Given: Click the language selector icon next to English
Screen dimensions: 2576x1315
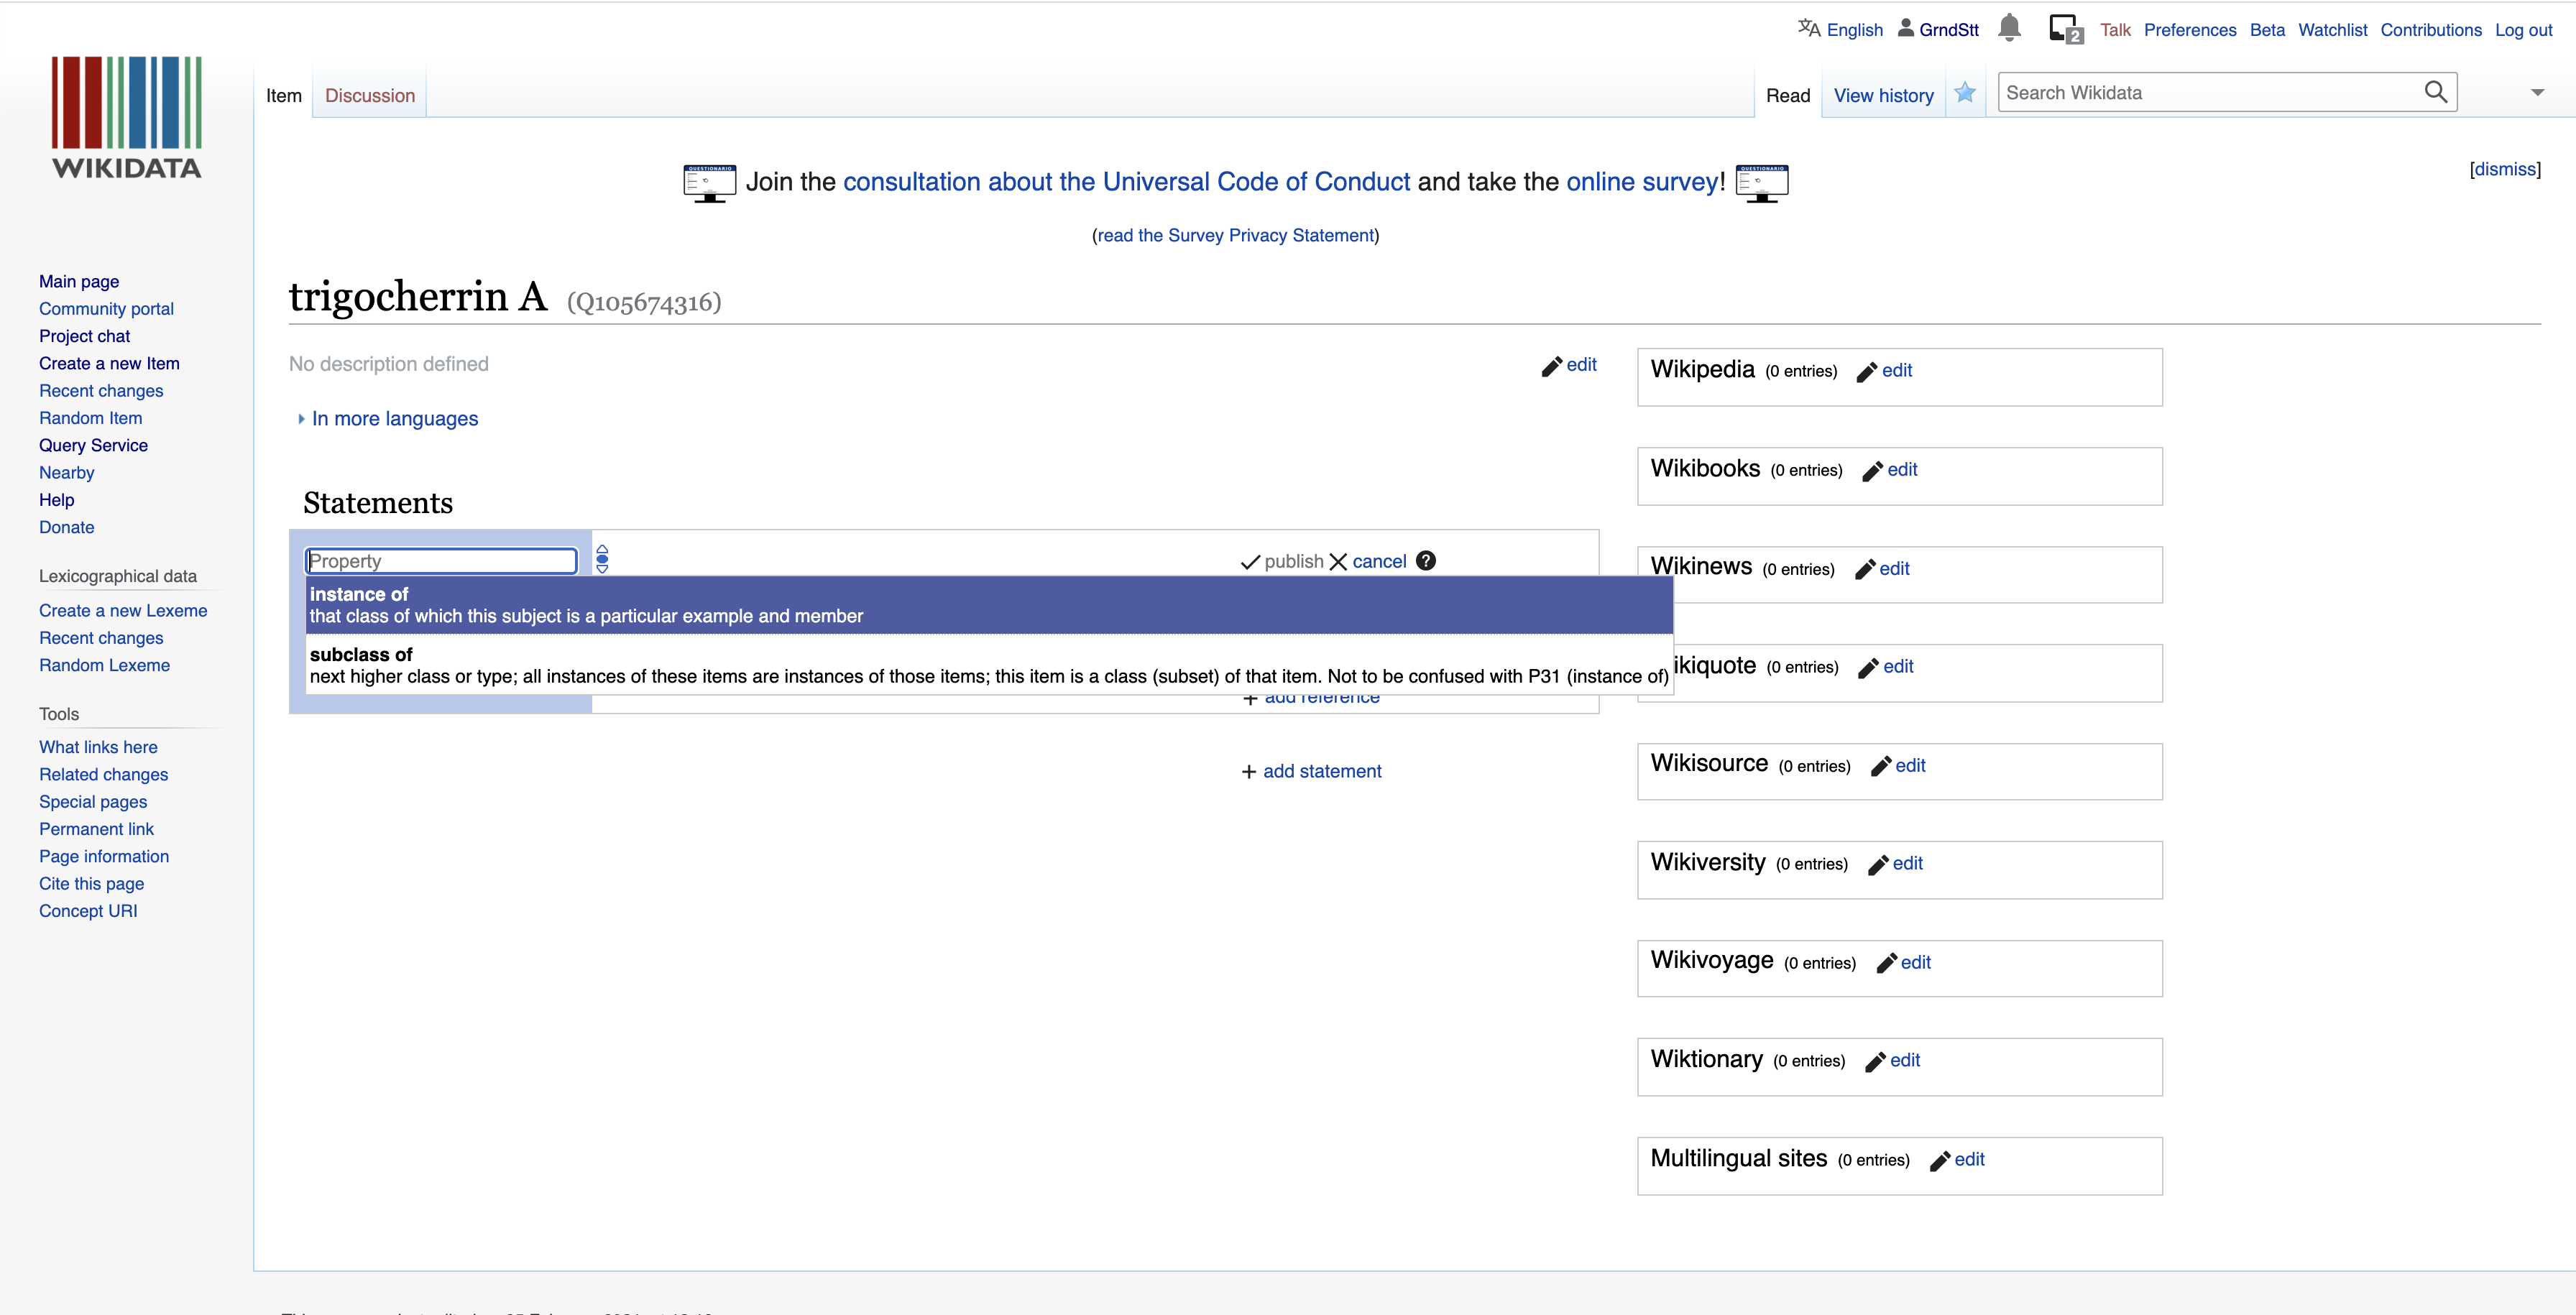Looking at the screenshot, I should pyautogui.click(x=1809, y=28).
